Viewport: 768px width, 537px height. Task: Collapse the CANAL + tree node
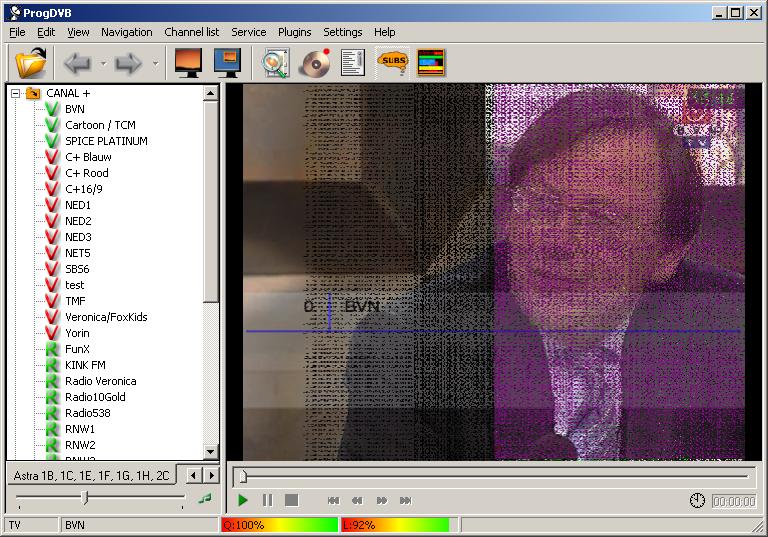(16, 93)
